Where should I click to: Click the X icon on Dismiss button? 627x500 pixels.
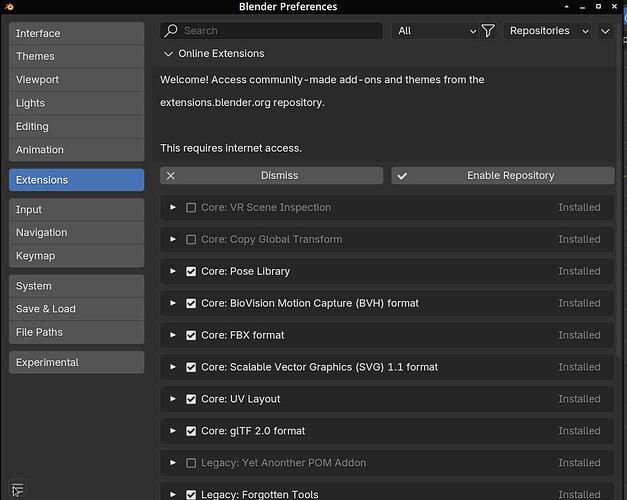[x=171, y=176]
